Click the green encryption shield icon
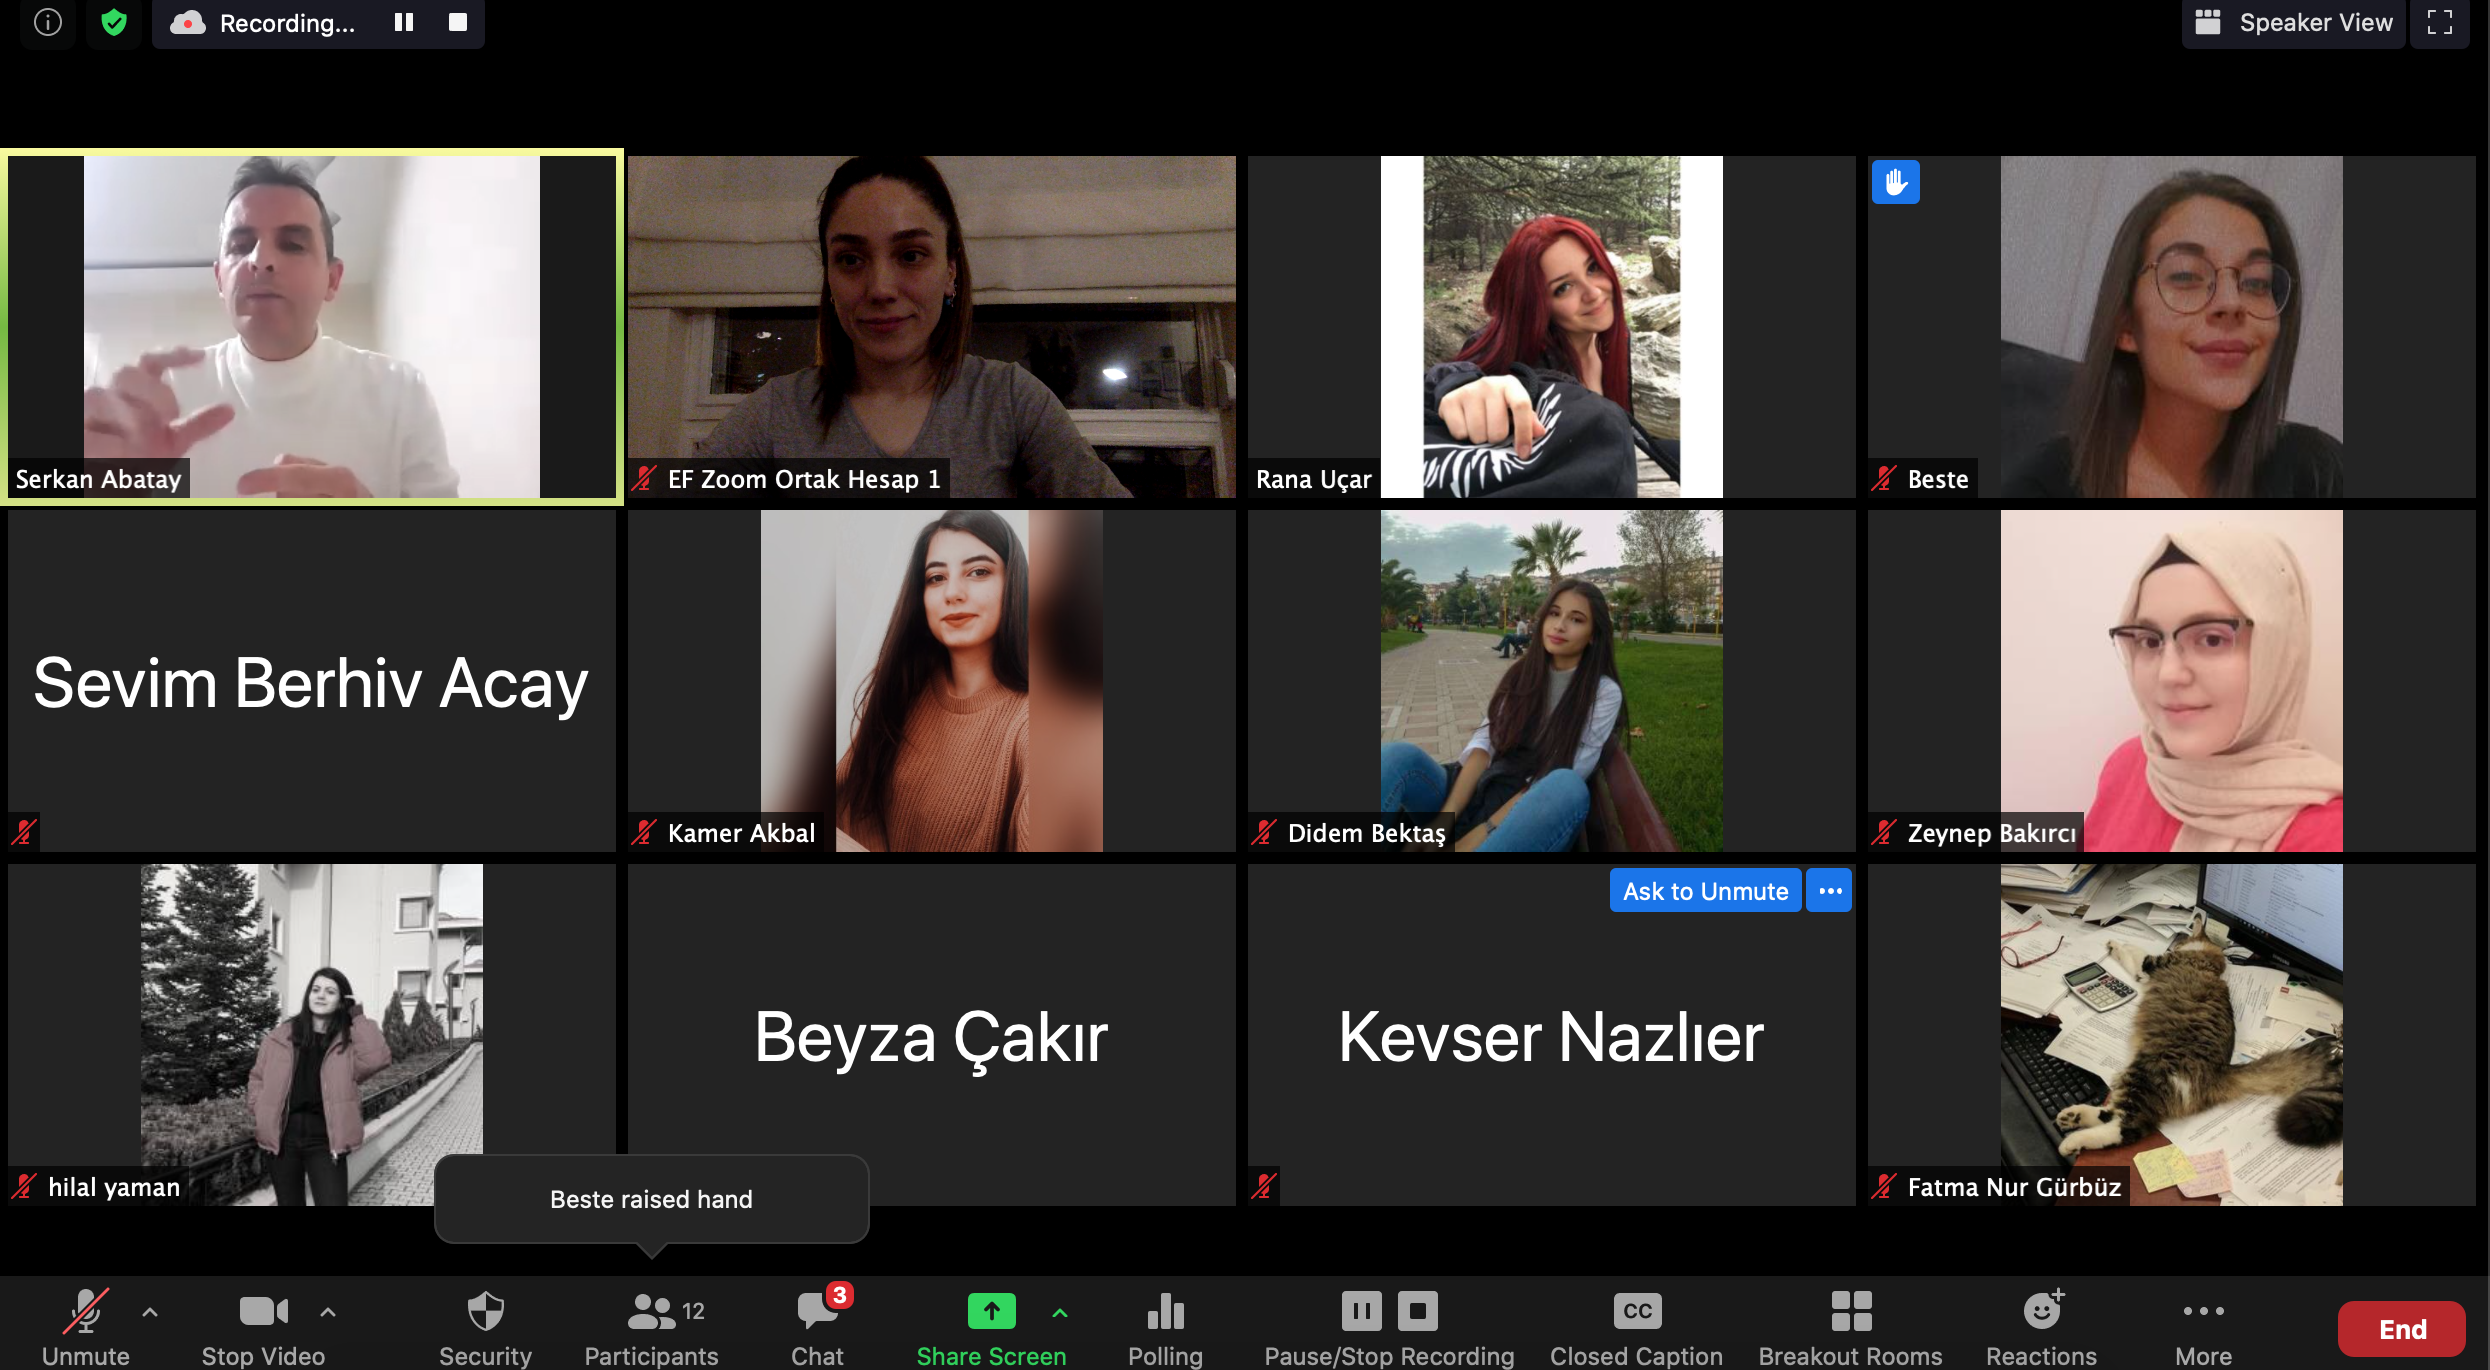 (114, 22)
